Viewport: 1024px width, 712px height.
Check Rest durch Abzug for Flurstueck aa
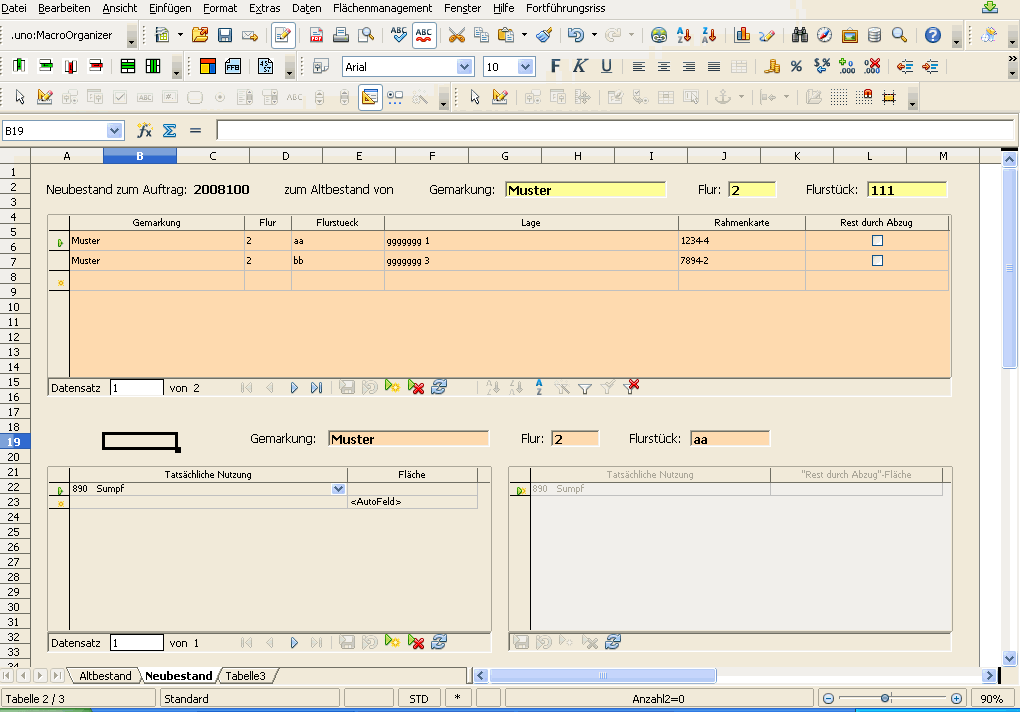pos(877,241)
